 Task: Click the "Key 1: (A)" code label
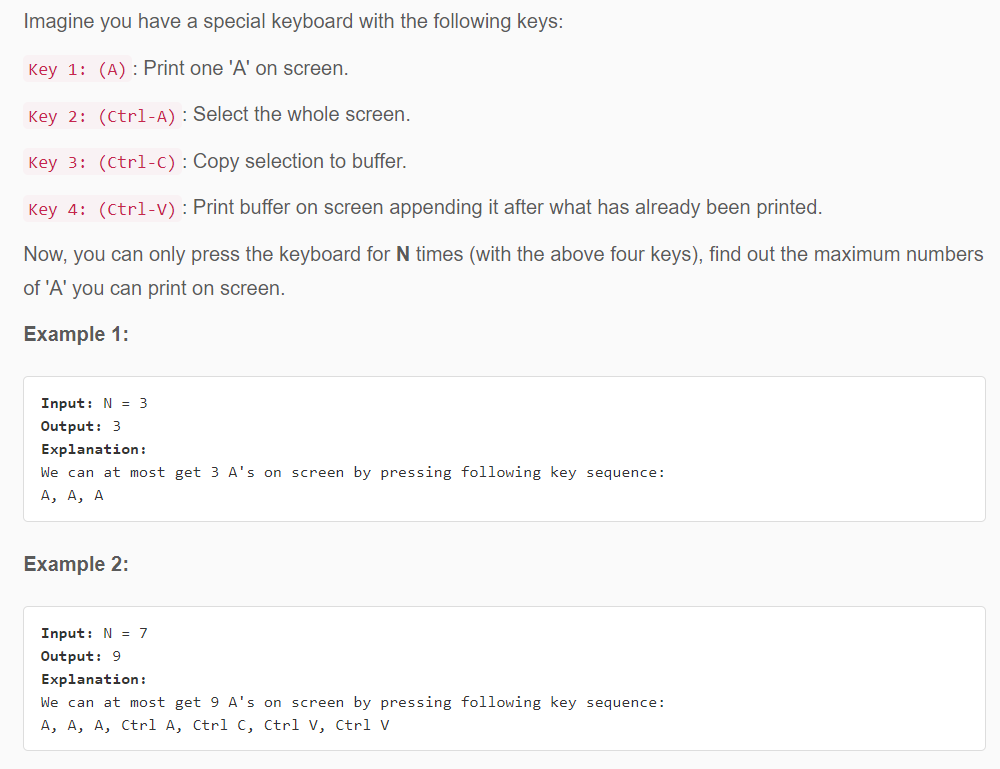pos(78,69)
